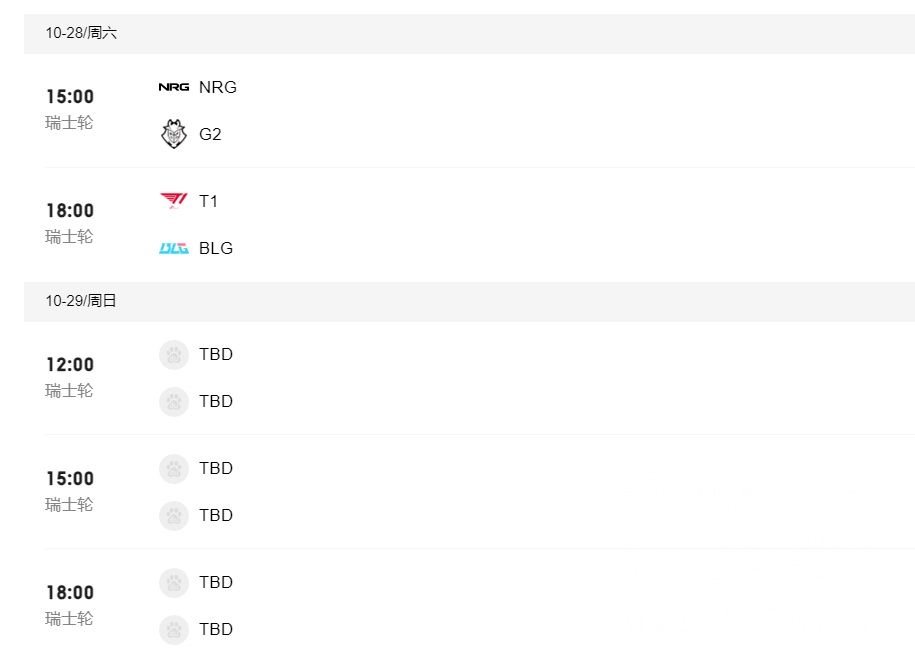The width and height of the screenshot is (915, 657).
Task: Click second TBD placeholder icon at 12:00
Action: (x=174, y=401)
